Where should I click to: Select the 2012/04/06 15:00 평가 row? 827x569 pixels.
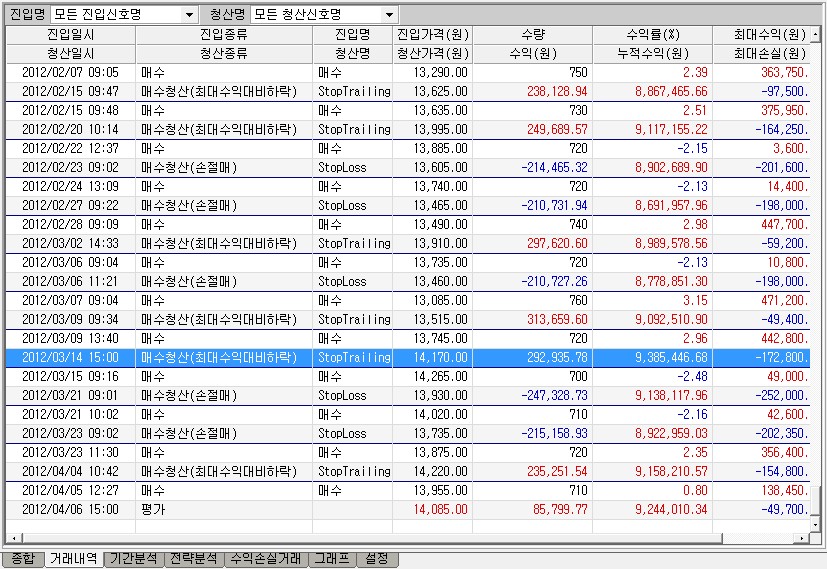400,509
